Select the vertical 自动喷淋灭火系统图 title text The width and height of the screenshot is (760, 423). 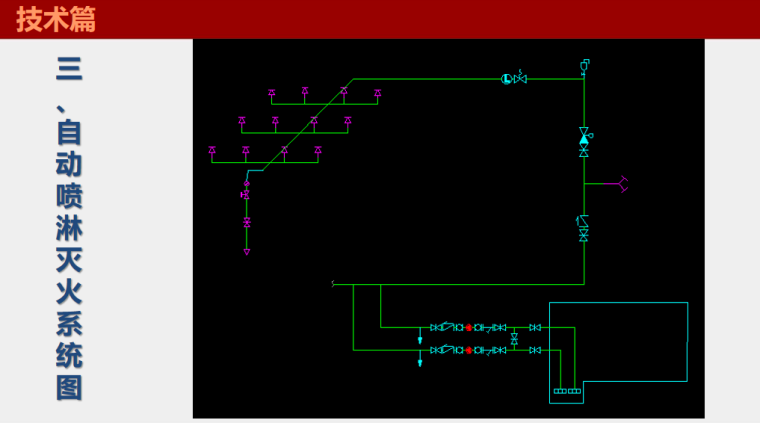click(69, 229)
